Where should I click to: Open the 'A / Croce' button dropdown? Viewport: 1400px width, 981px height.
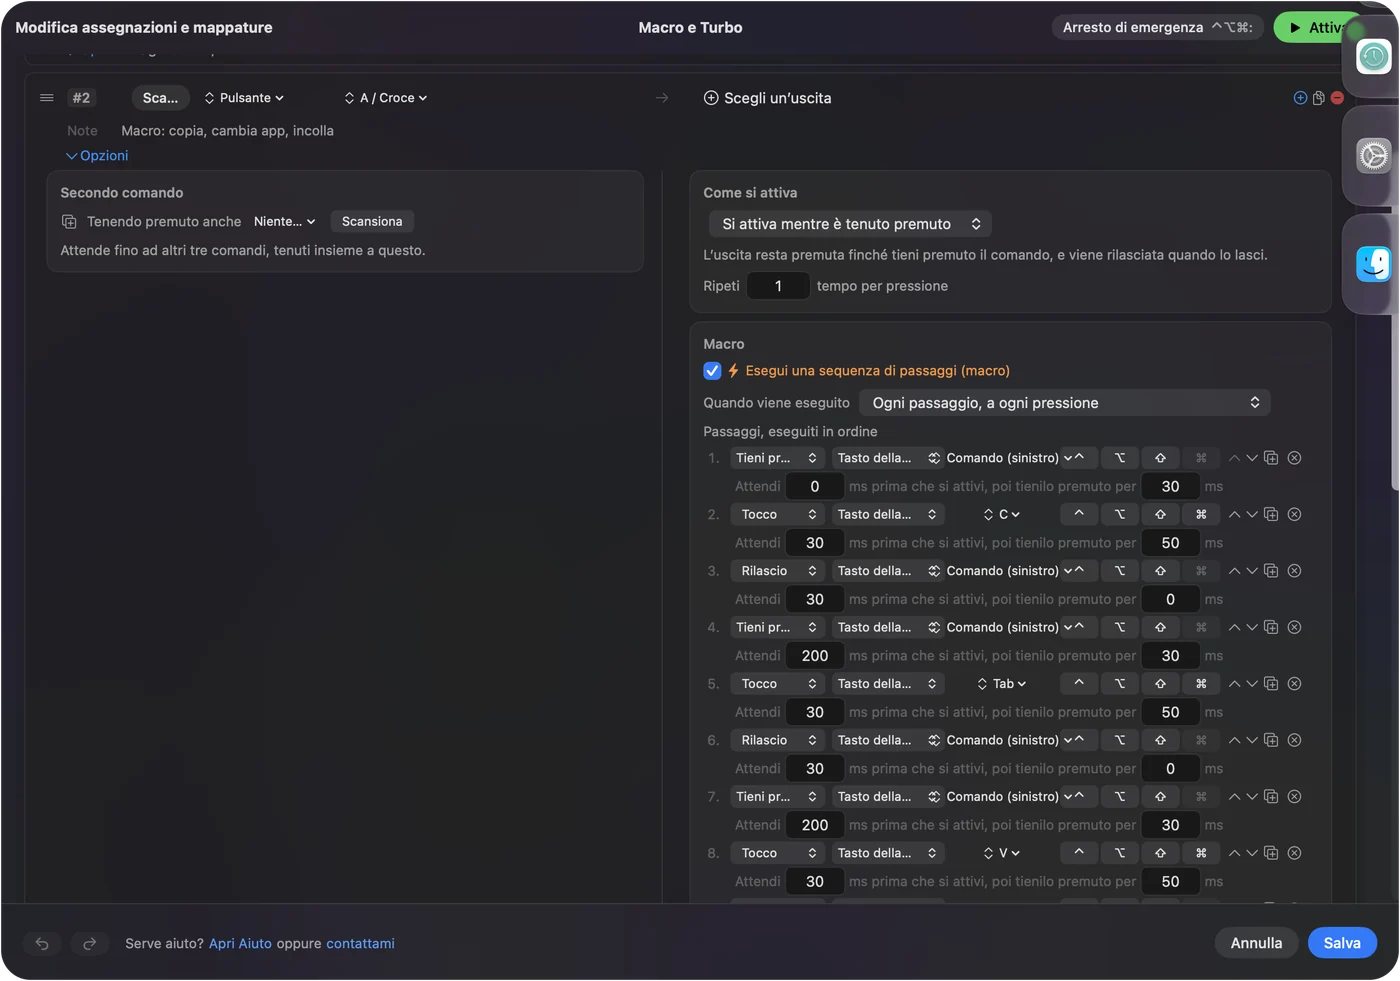tap(386, 98)
